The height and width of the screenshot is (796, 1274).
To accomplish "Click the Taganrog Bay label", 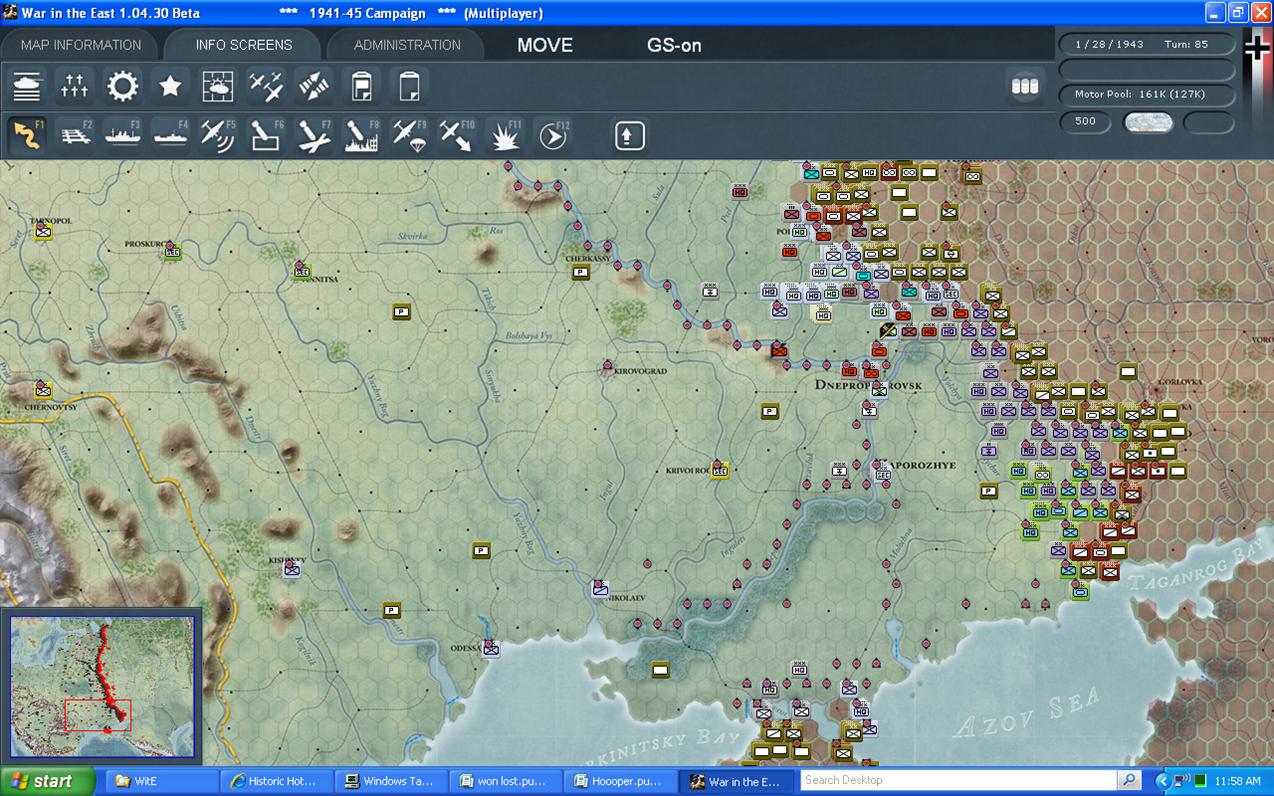I will tap(1196, 570).
